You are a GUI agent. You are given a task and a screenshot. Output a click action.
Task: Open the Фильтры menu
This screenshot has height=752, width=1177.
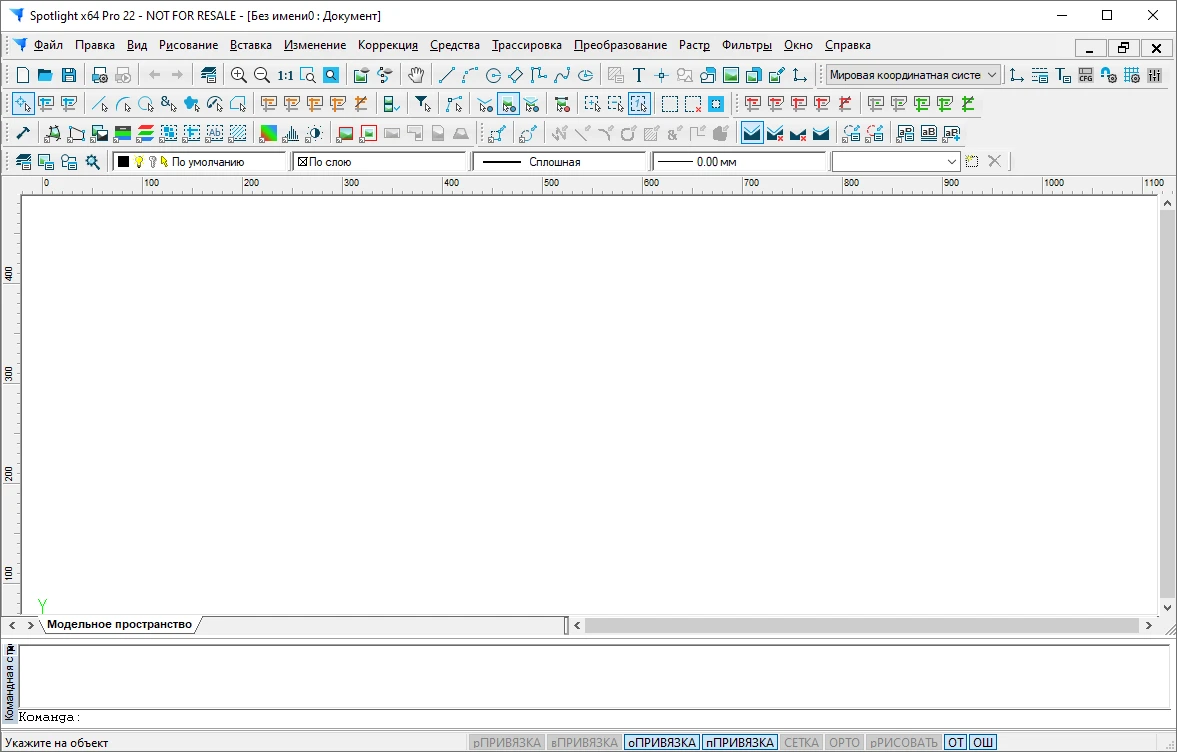click(x=746, y=45)
